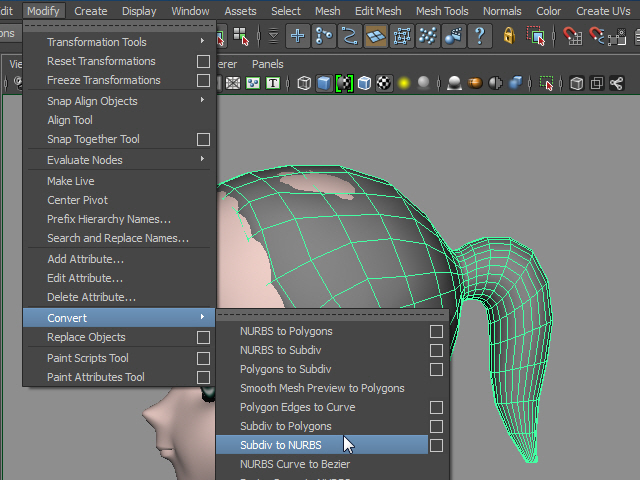Click the textured checker sphere icon
This screenshot has height=480, width=640.
coord(384,83)
